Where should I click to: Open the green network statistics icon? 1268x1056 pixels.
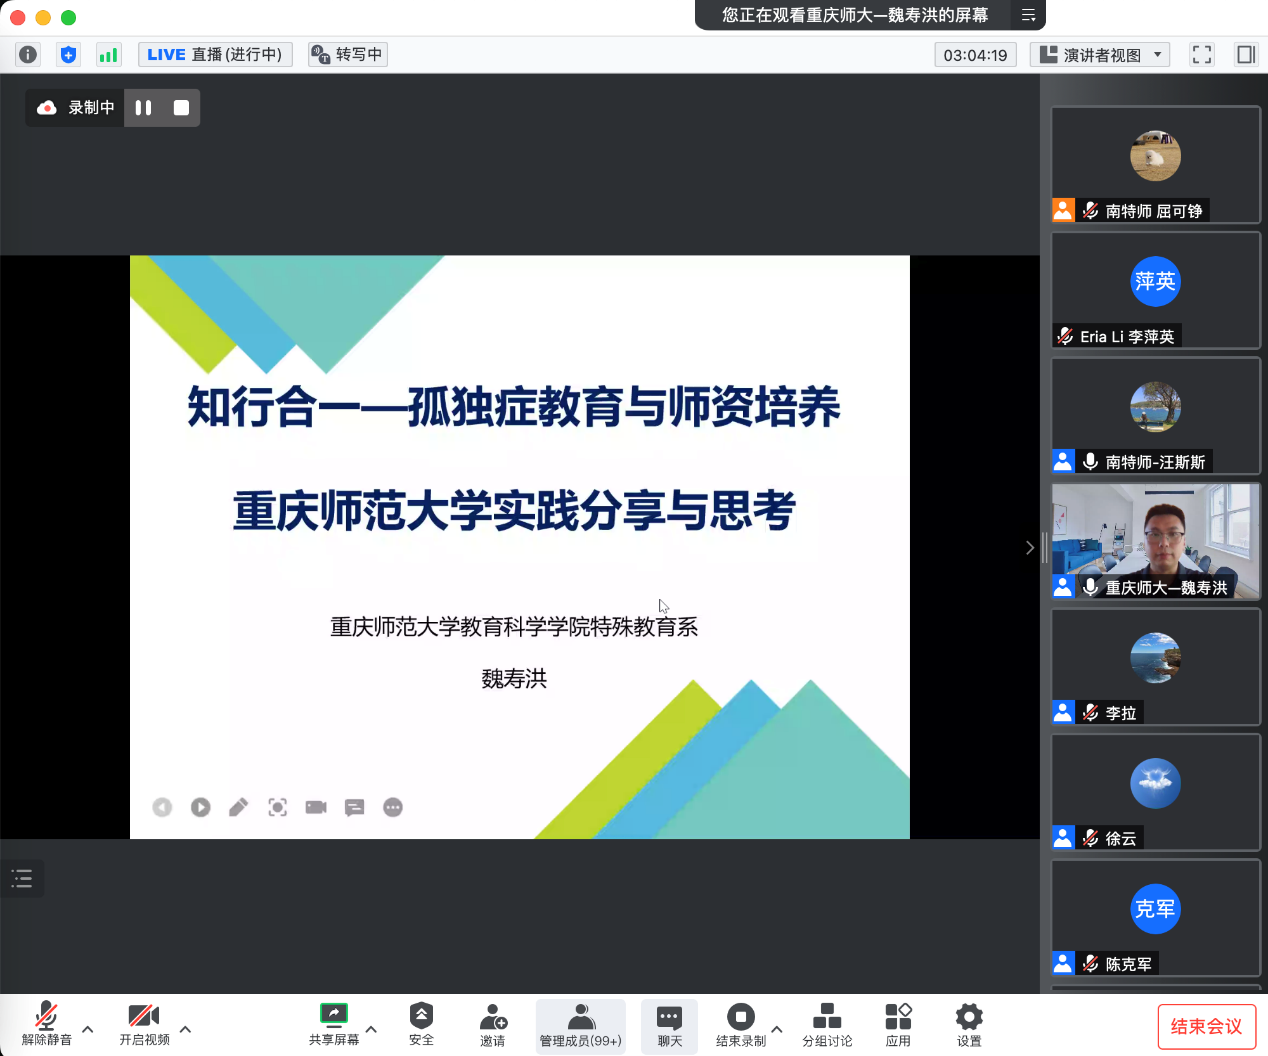pyautogui.click(x=108, y=55)
